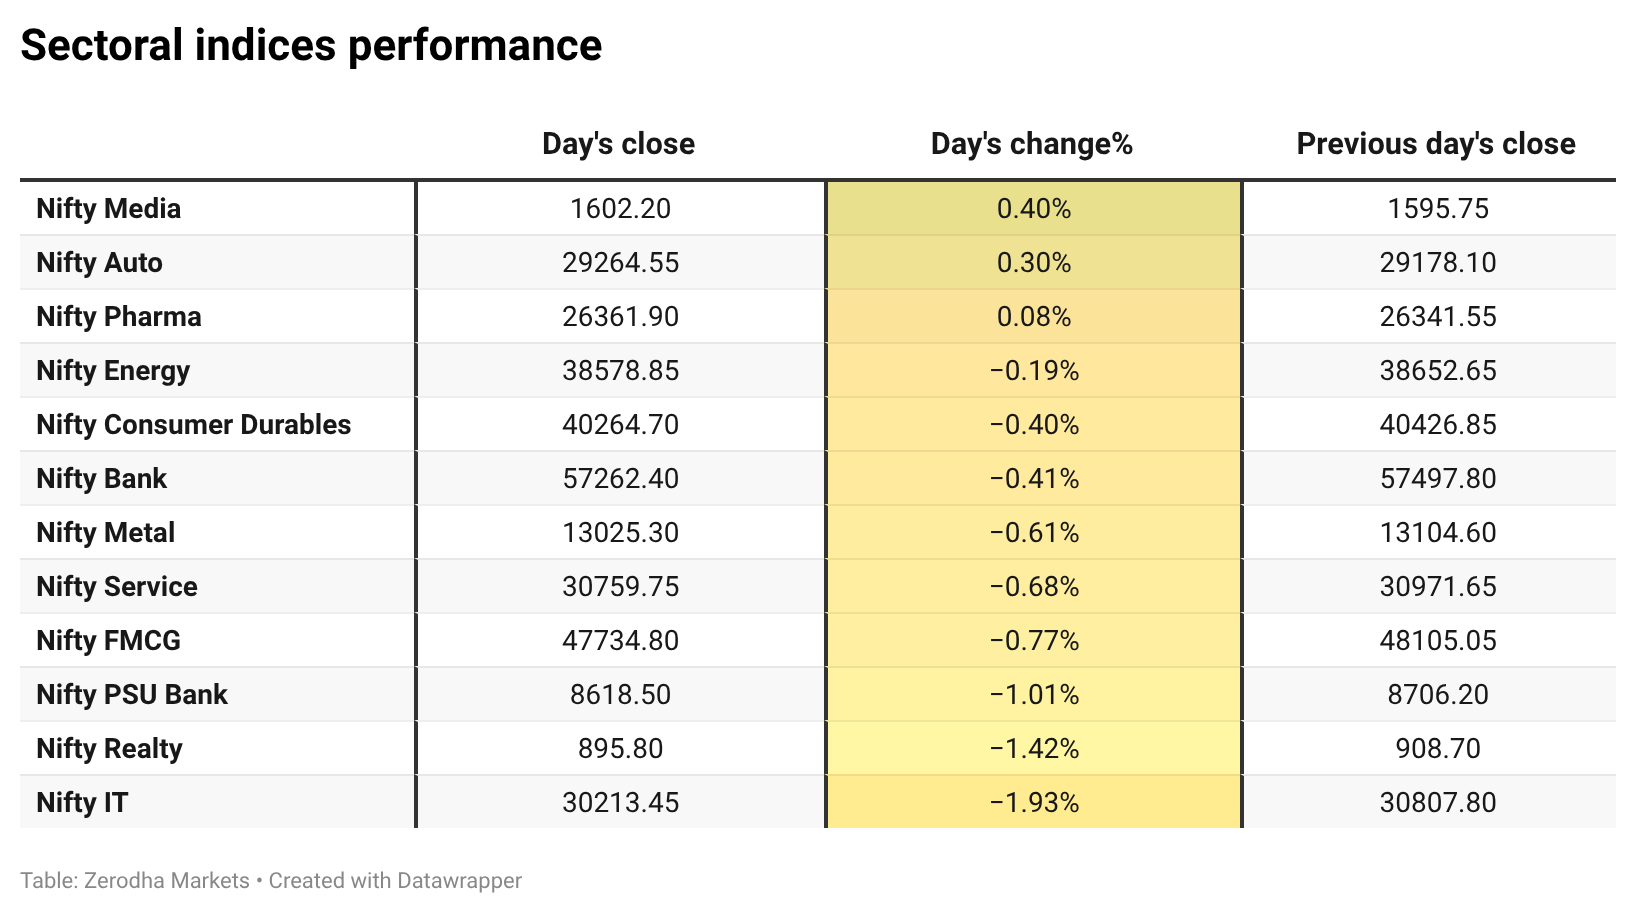This screenshot has width=1636, height=914.
Task: Click the Day's close column header
Action: click(x=618, y=144)
